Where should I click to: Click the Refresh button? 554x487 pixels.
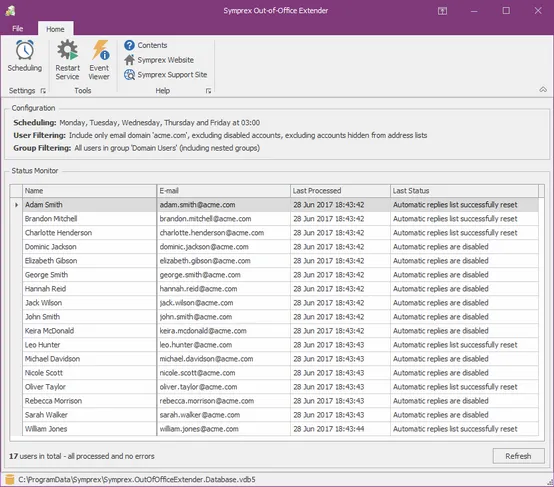pyautogui.click(x=518, y=456)
